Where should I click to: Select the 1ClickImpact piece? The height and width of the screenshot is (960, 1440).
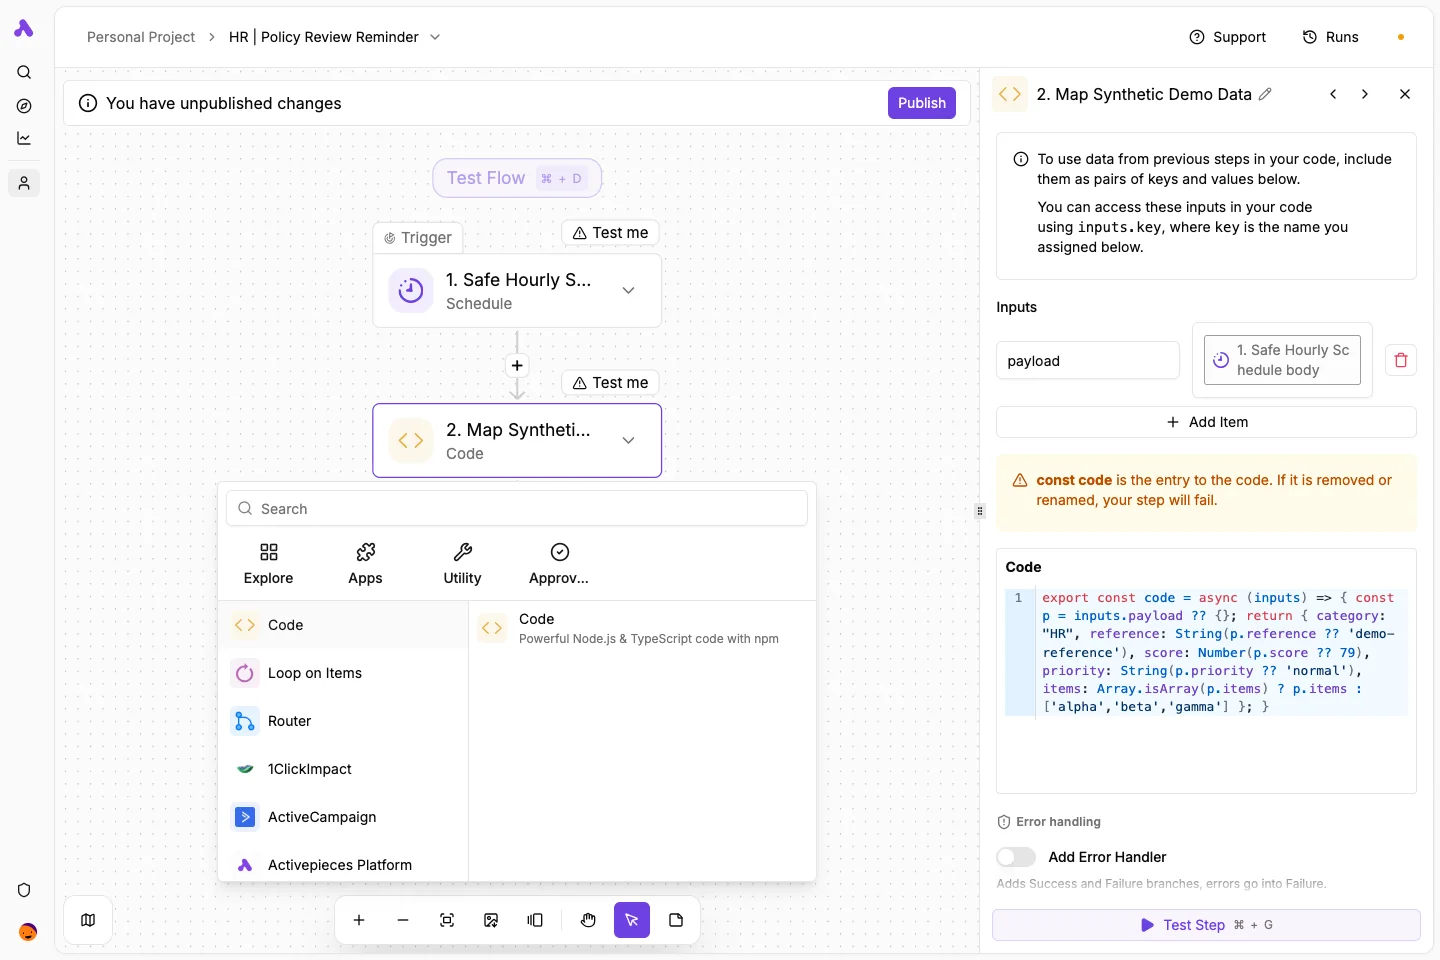[x=343, y=769]
